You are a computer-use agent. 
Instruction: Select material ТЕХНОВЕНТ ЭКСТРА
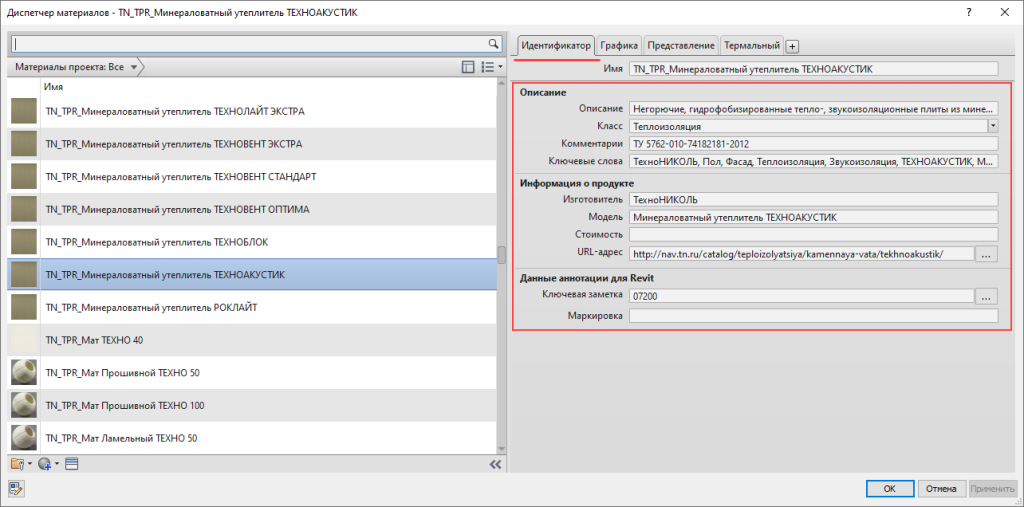click(x=252, y=144)
